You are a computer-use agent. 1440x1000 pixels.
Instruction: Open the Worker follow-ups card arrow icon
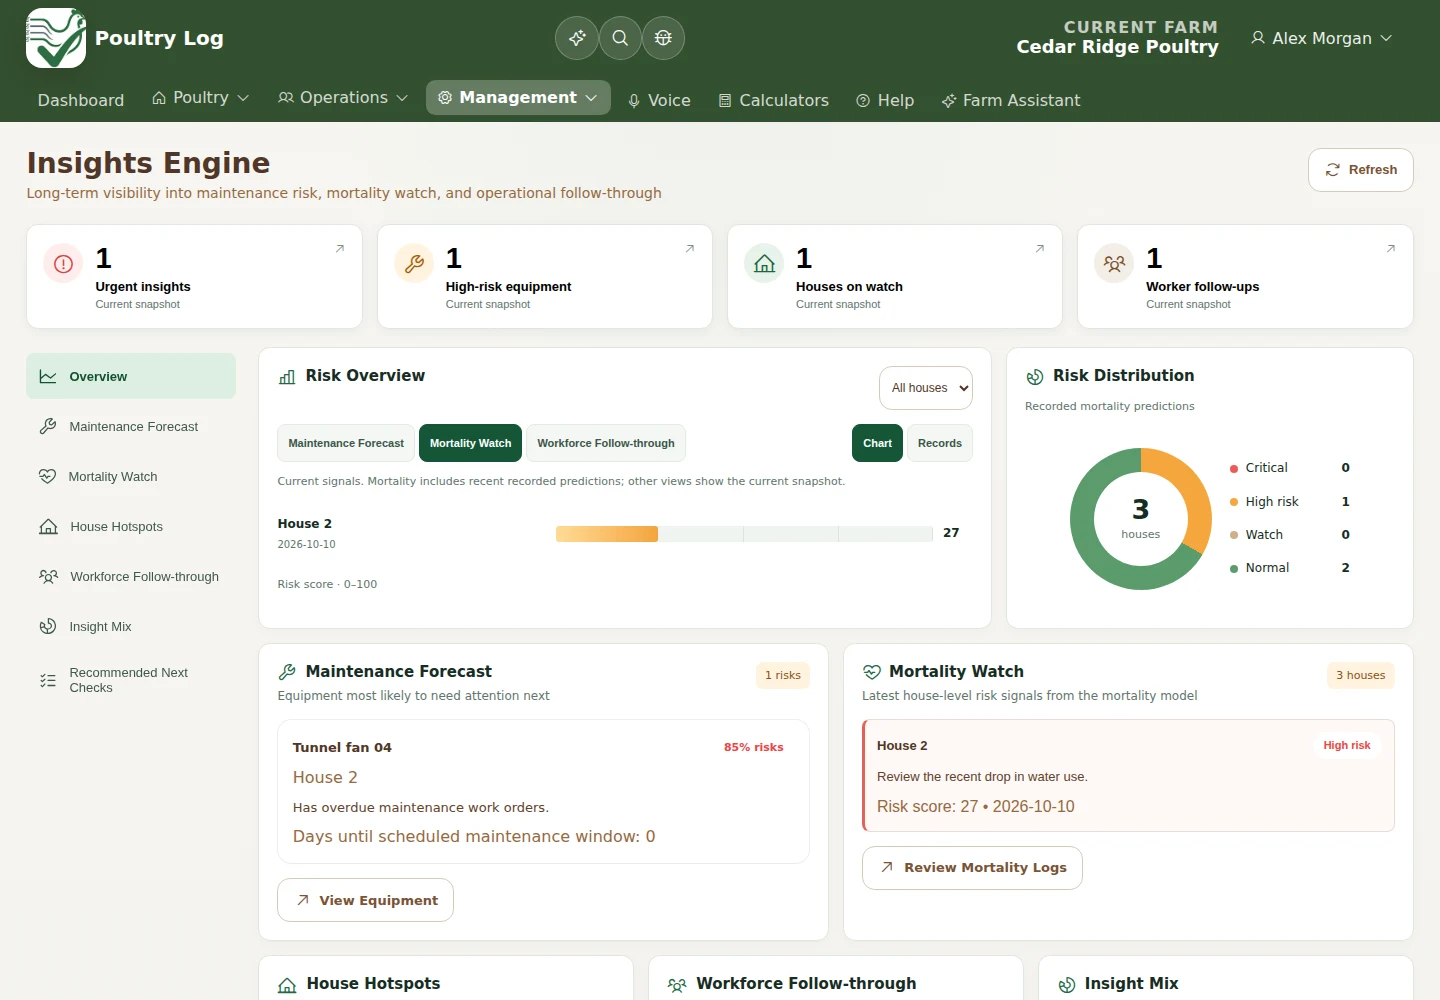1390,248
